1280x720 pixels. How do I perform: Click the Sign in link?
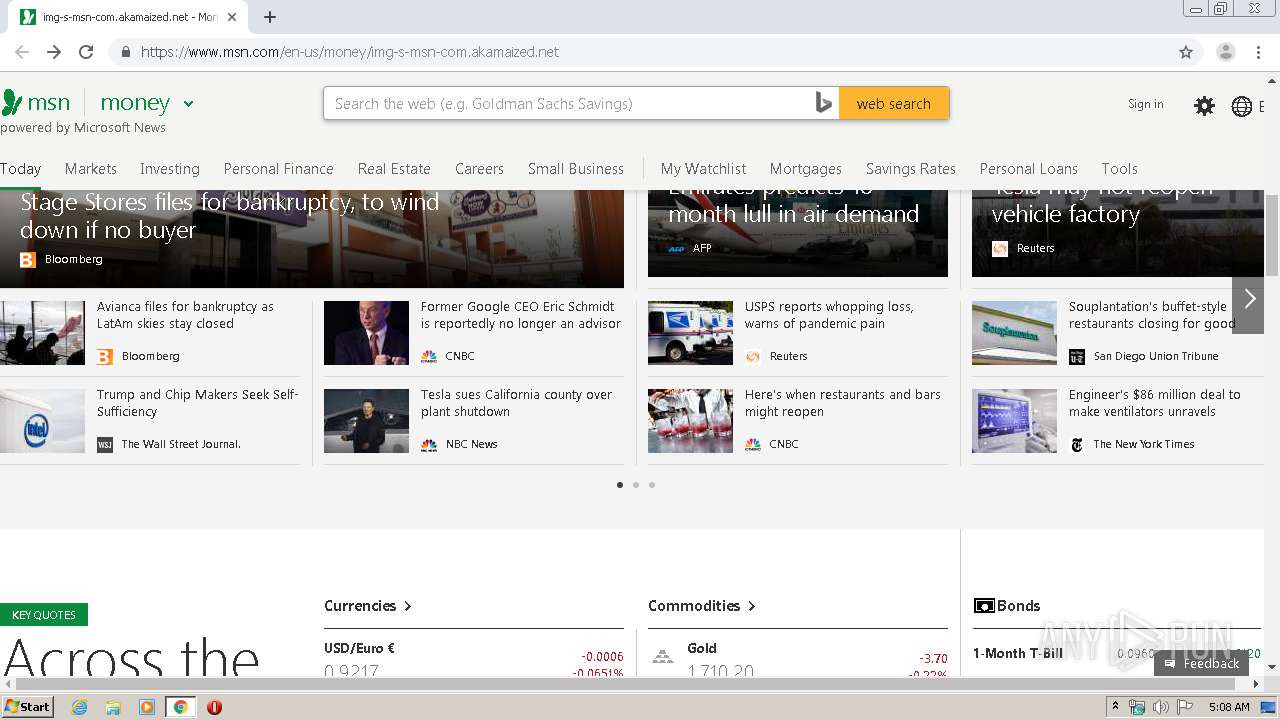[x=1146, y=104]
